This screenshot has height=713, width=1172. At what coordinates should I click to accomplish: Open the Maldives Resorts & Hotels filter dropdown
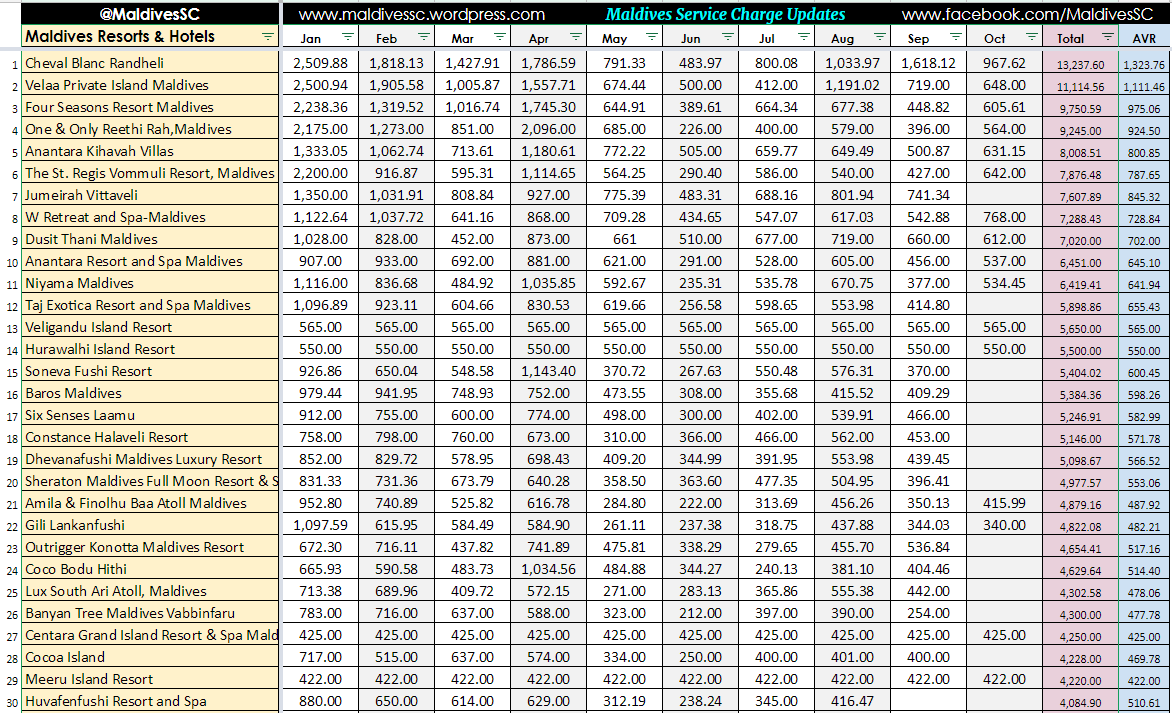pos(268,37)
